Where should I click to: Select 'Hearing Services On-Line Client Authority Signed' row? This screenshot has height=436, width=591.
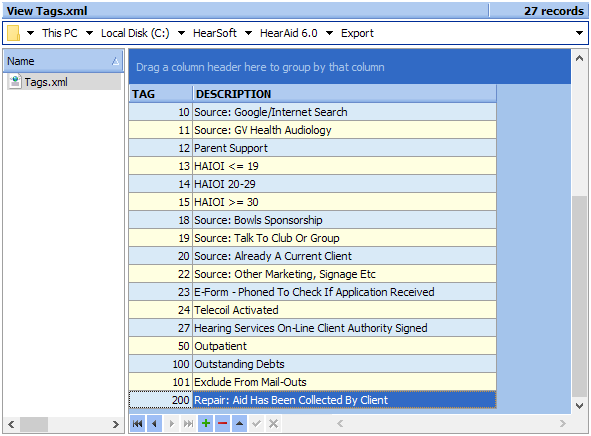click(312, 328)
